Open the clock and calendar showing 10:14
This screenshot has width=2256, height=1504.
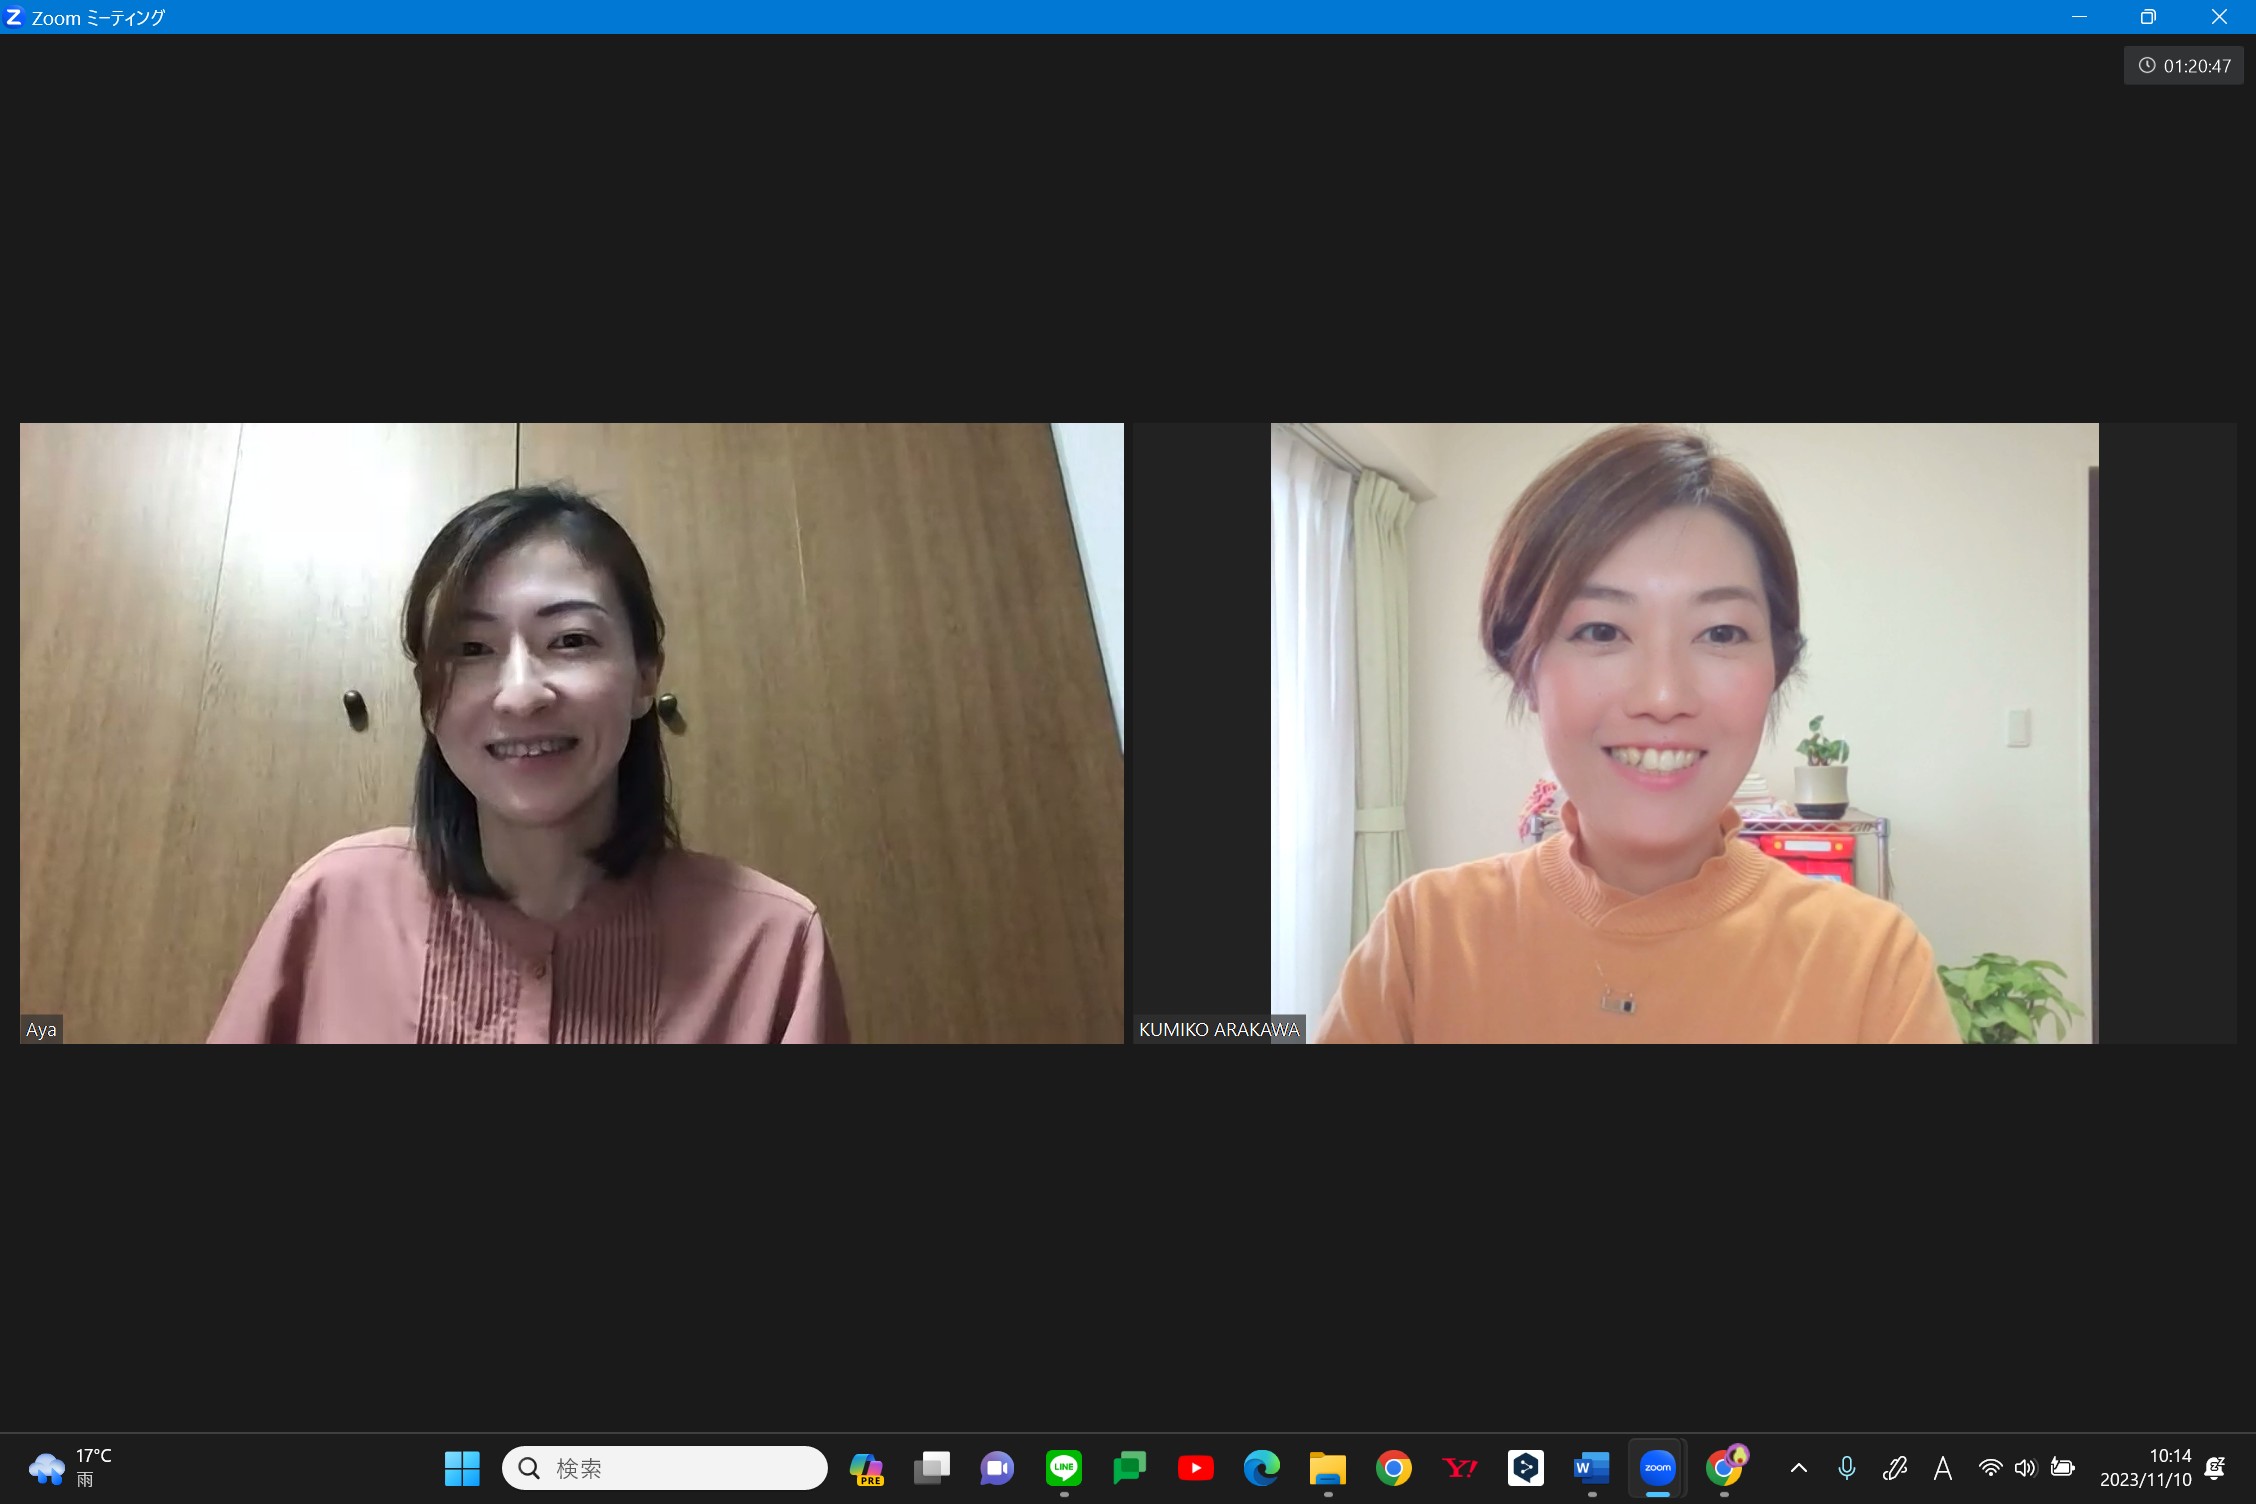click(x=2146, y=1468)
